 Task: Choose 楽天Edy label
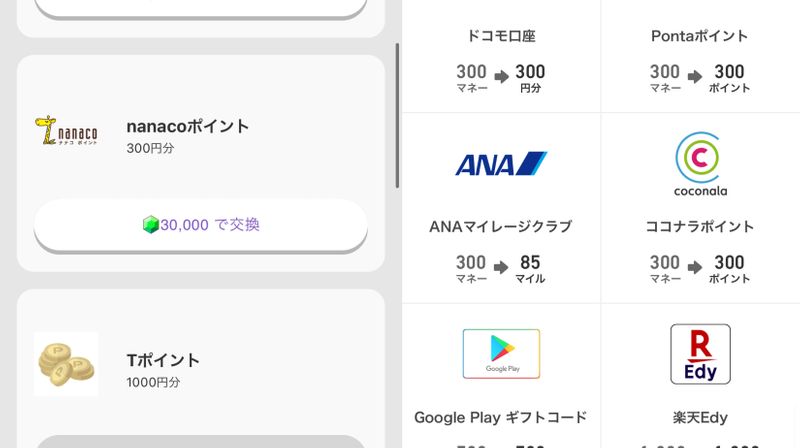coord(700,417)
